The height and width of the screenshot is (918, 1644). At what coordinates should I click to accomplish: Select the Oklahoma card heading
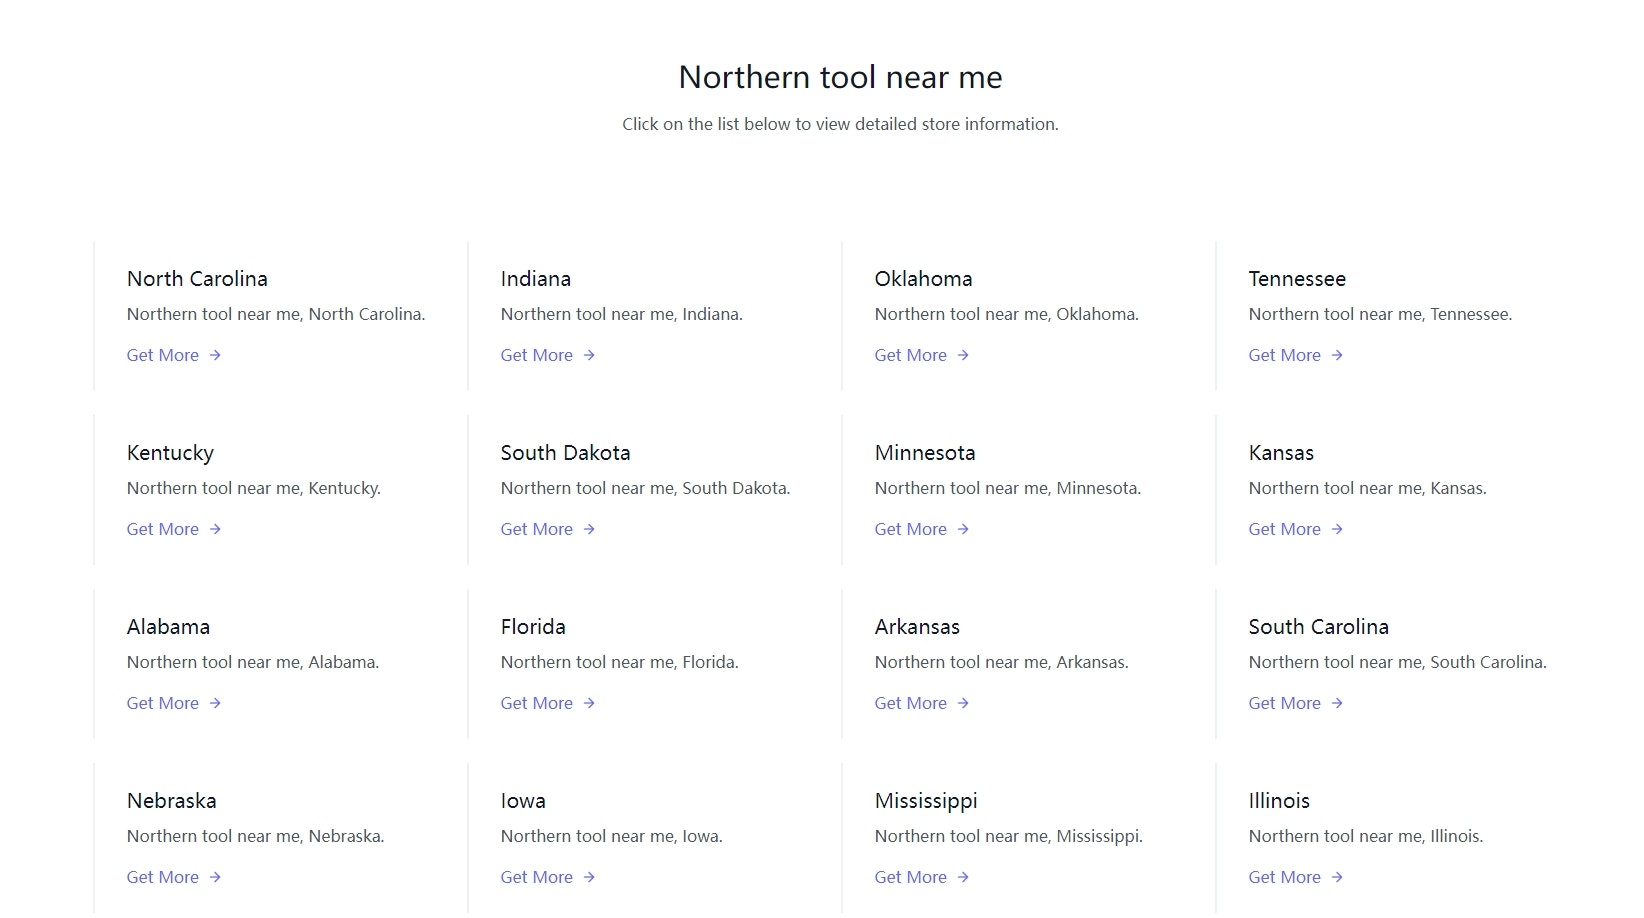coord(924,279)
